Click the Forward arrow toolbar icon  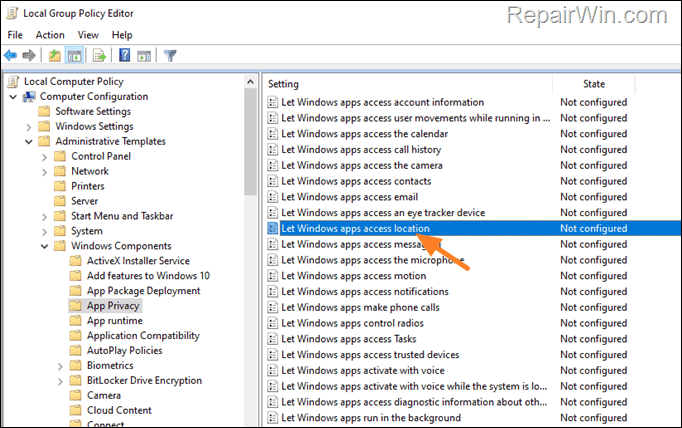tap(29, 56)
